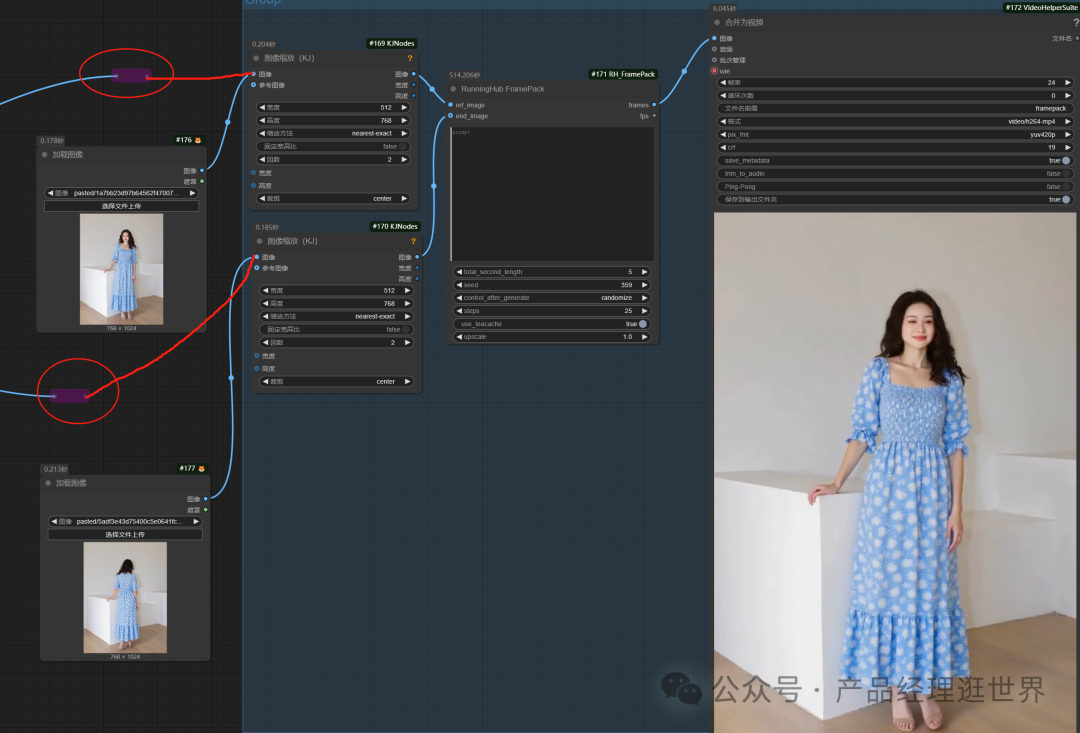
Task: Click the FramePack prompt text area
Action: pos(552,194)
